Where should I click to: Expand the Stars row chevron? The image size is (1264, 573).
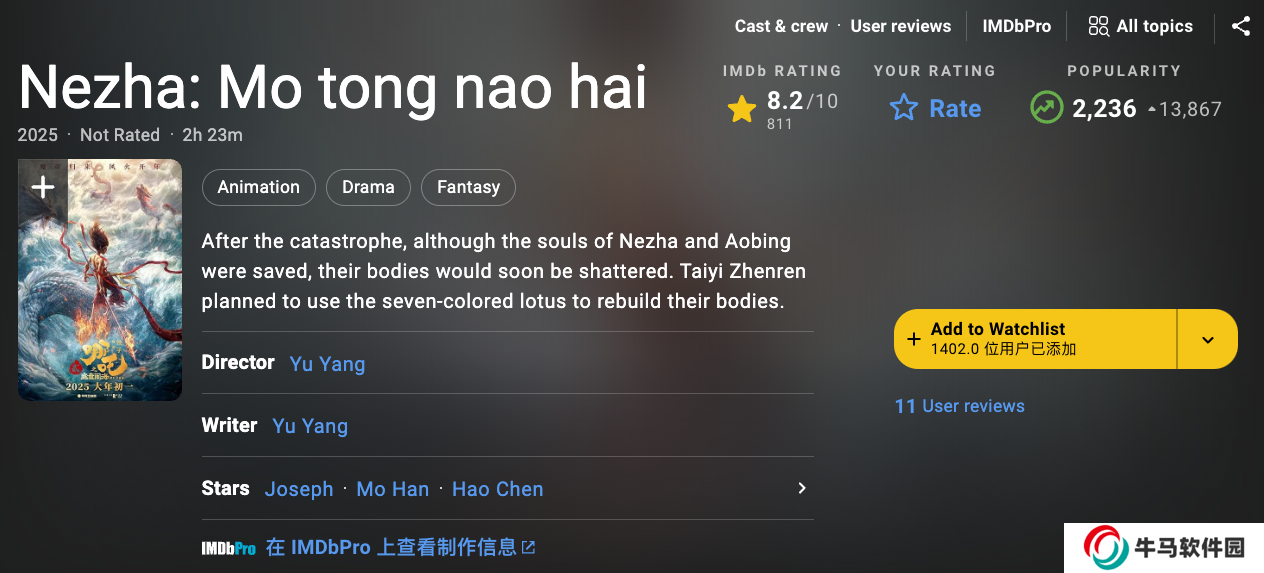pos(801,488)
